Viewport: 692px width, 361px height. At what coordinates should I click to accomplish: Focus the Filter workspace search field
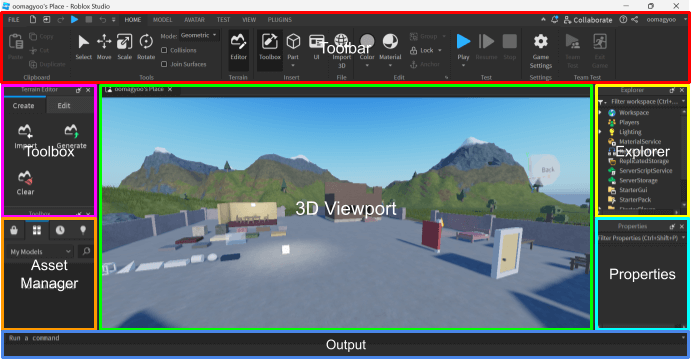[643, 102]
